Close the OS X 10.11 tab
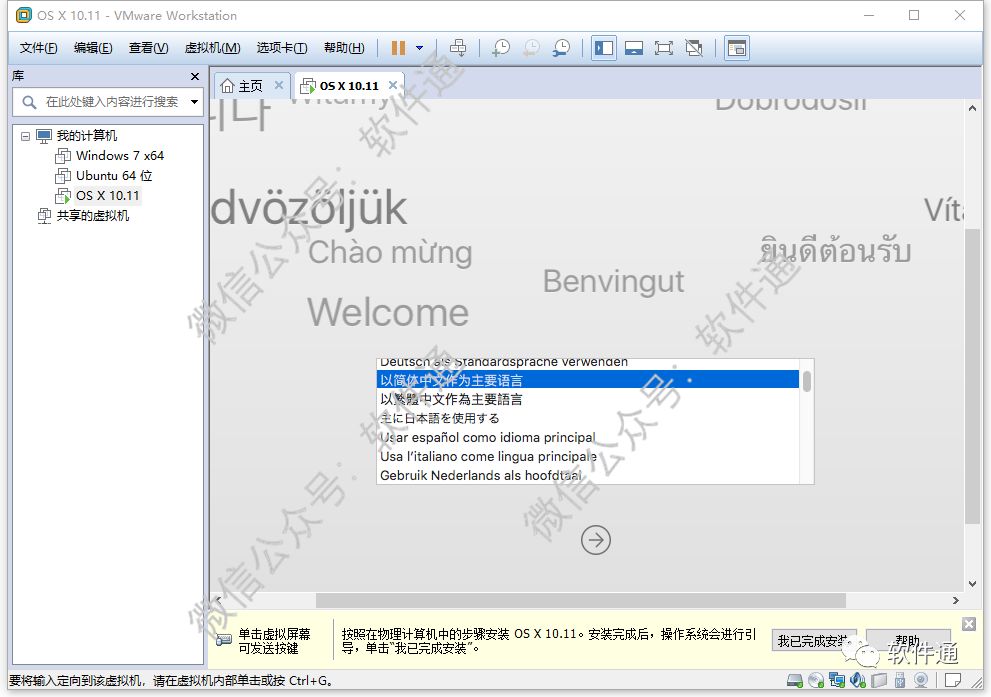Screen dimensions: 991x697 [392, 85]
